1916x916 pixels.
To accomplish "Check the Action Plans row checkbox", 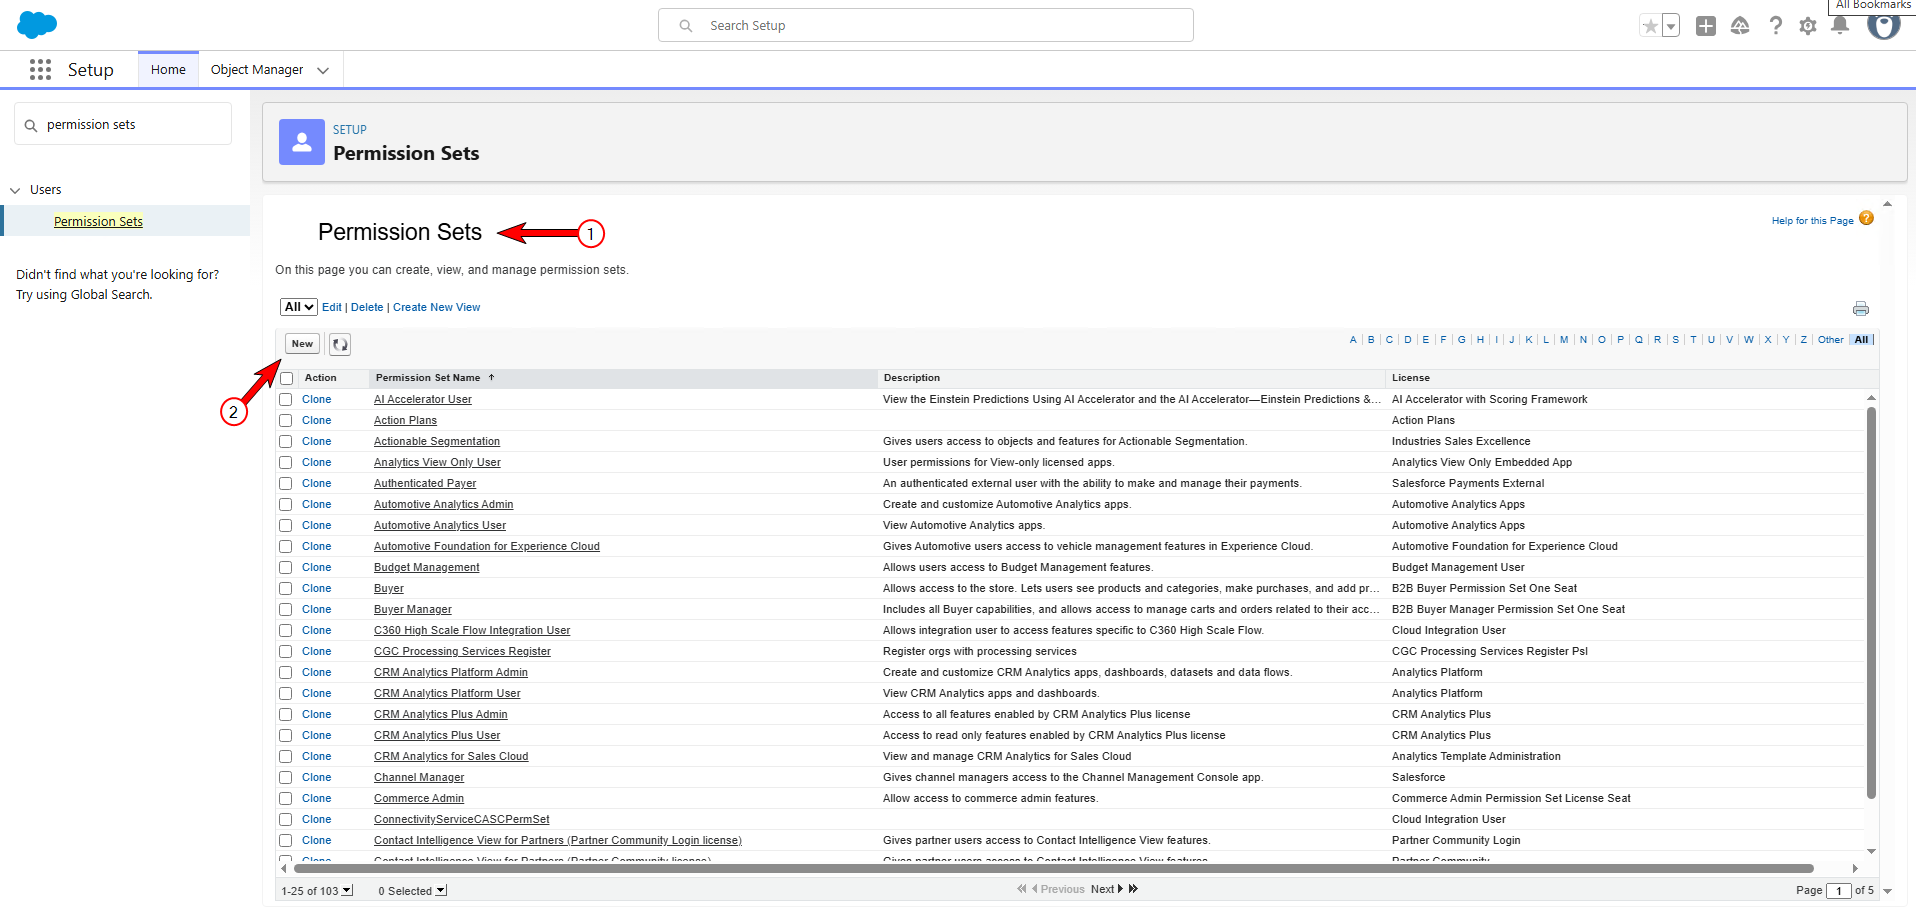I will tap(286, 420).
